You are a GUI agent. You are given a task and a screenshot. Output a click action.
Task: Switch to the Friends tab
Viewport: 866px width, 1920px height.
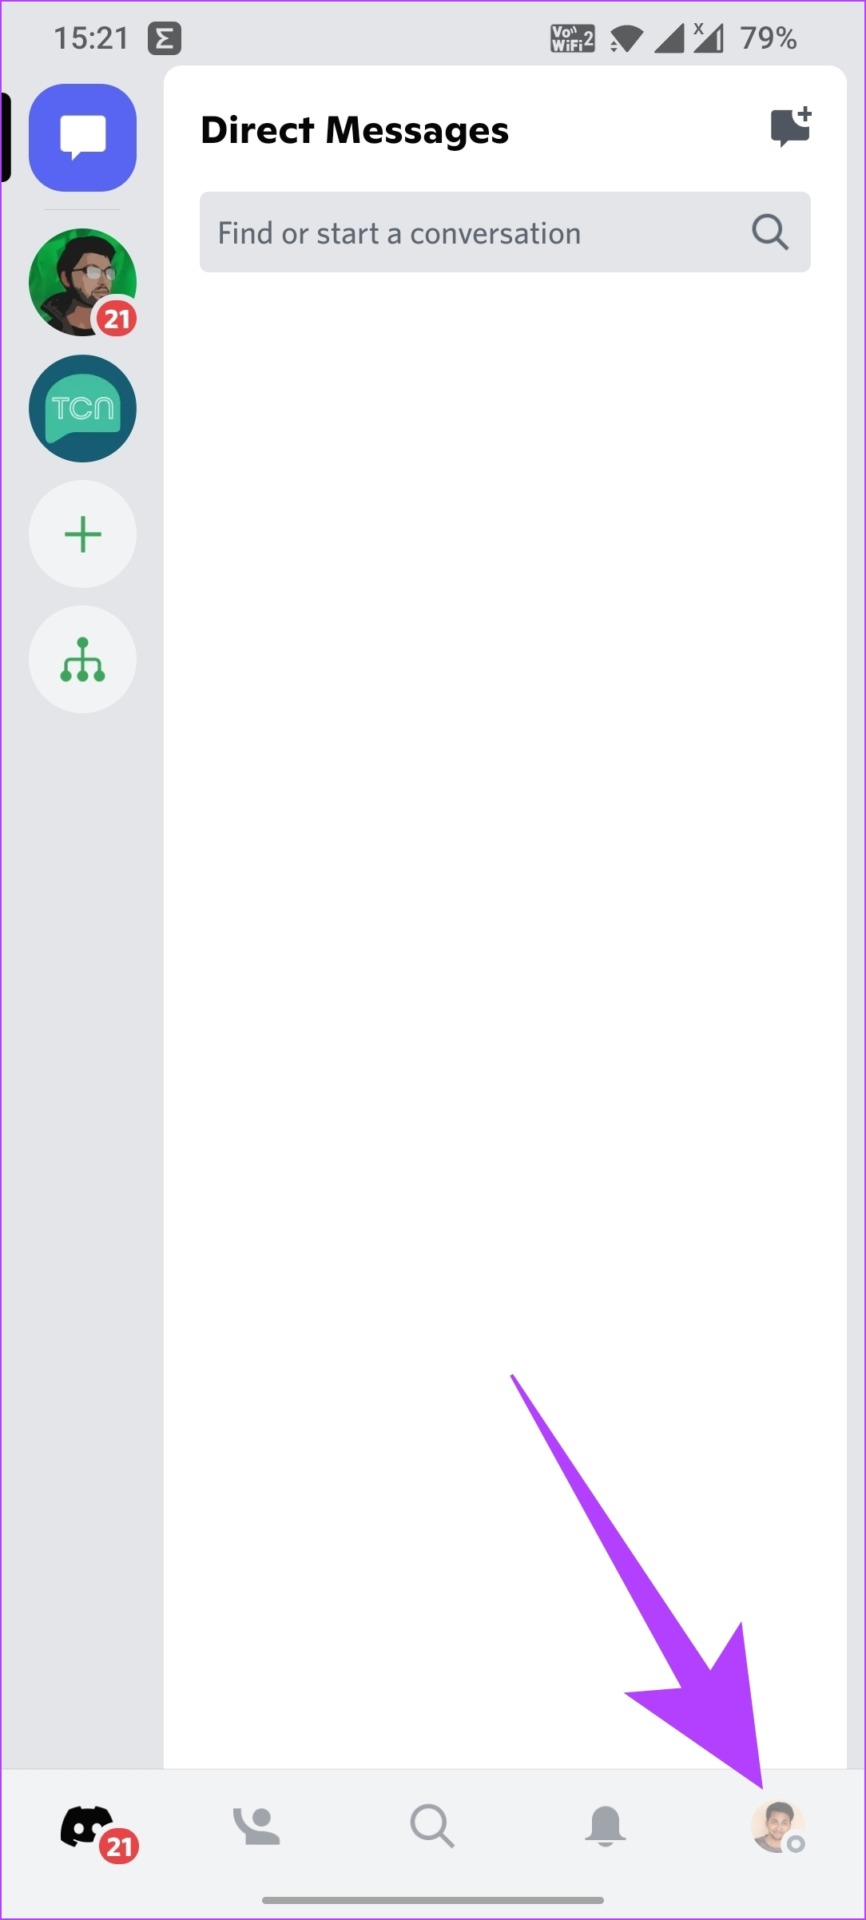(x=257, y=1826)
